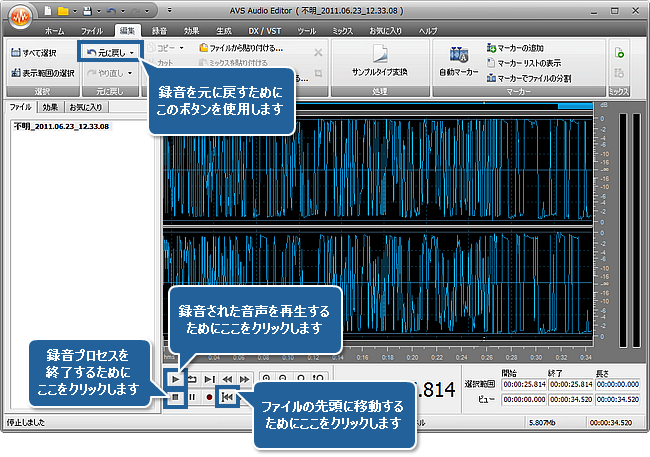Click ミックスを貼り付ける mix paste button
The height and width of the screenshot is (457, 650).
[233, 63]
